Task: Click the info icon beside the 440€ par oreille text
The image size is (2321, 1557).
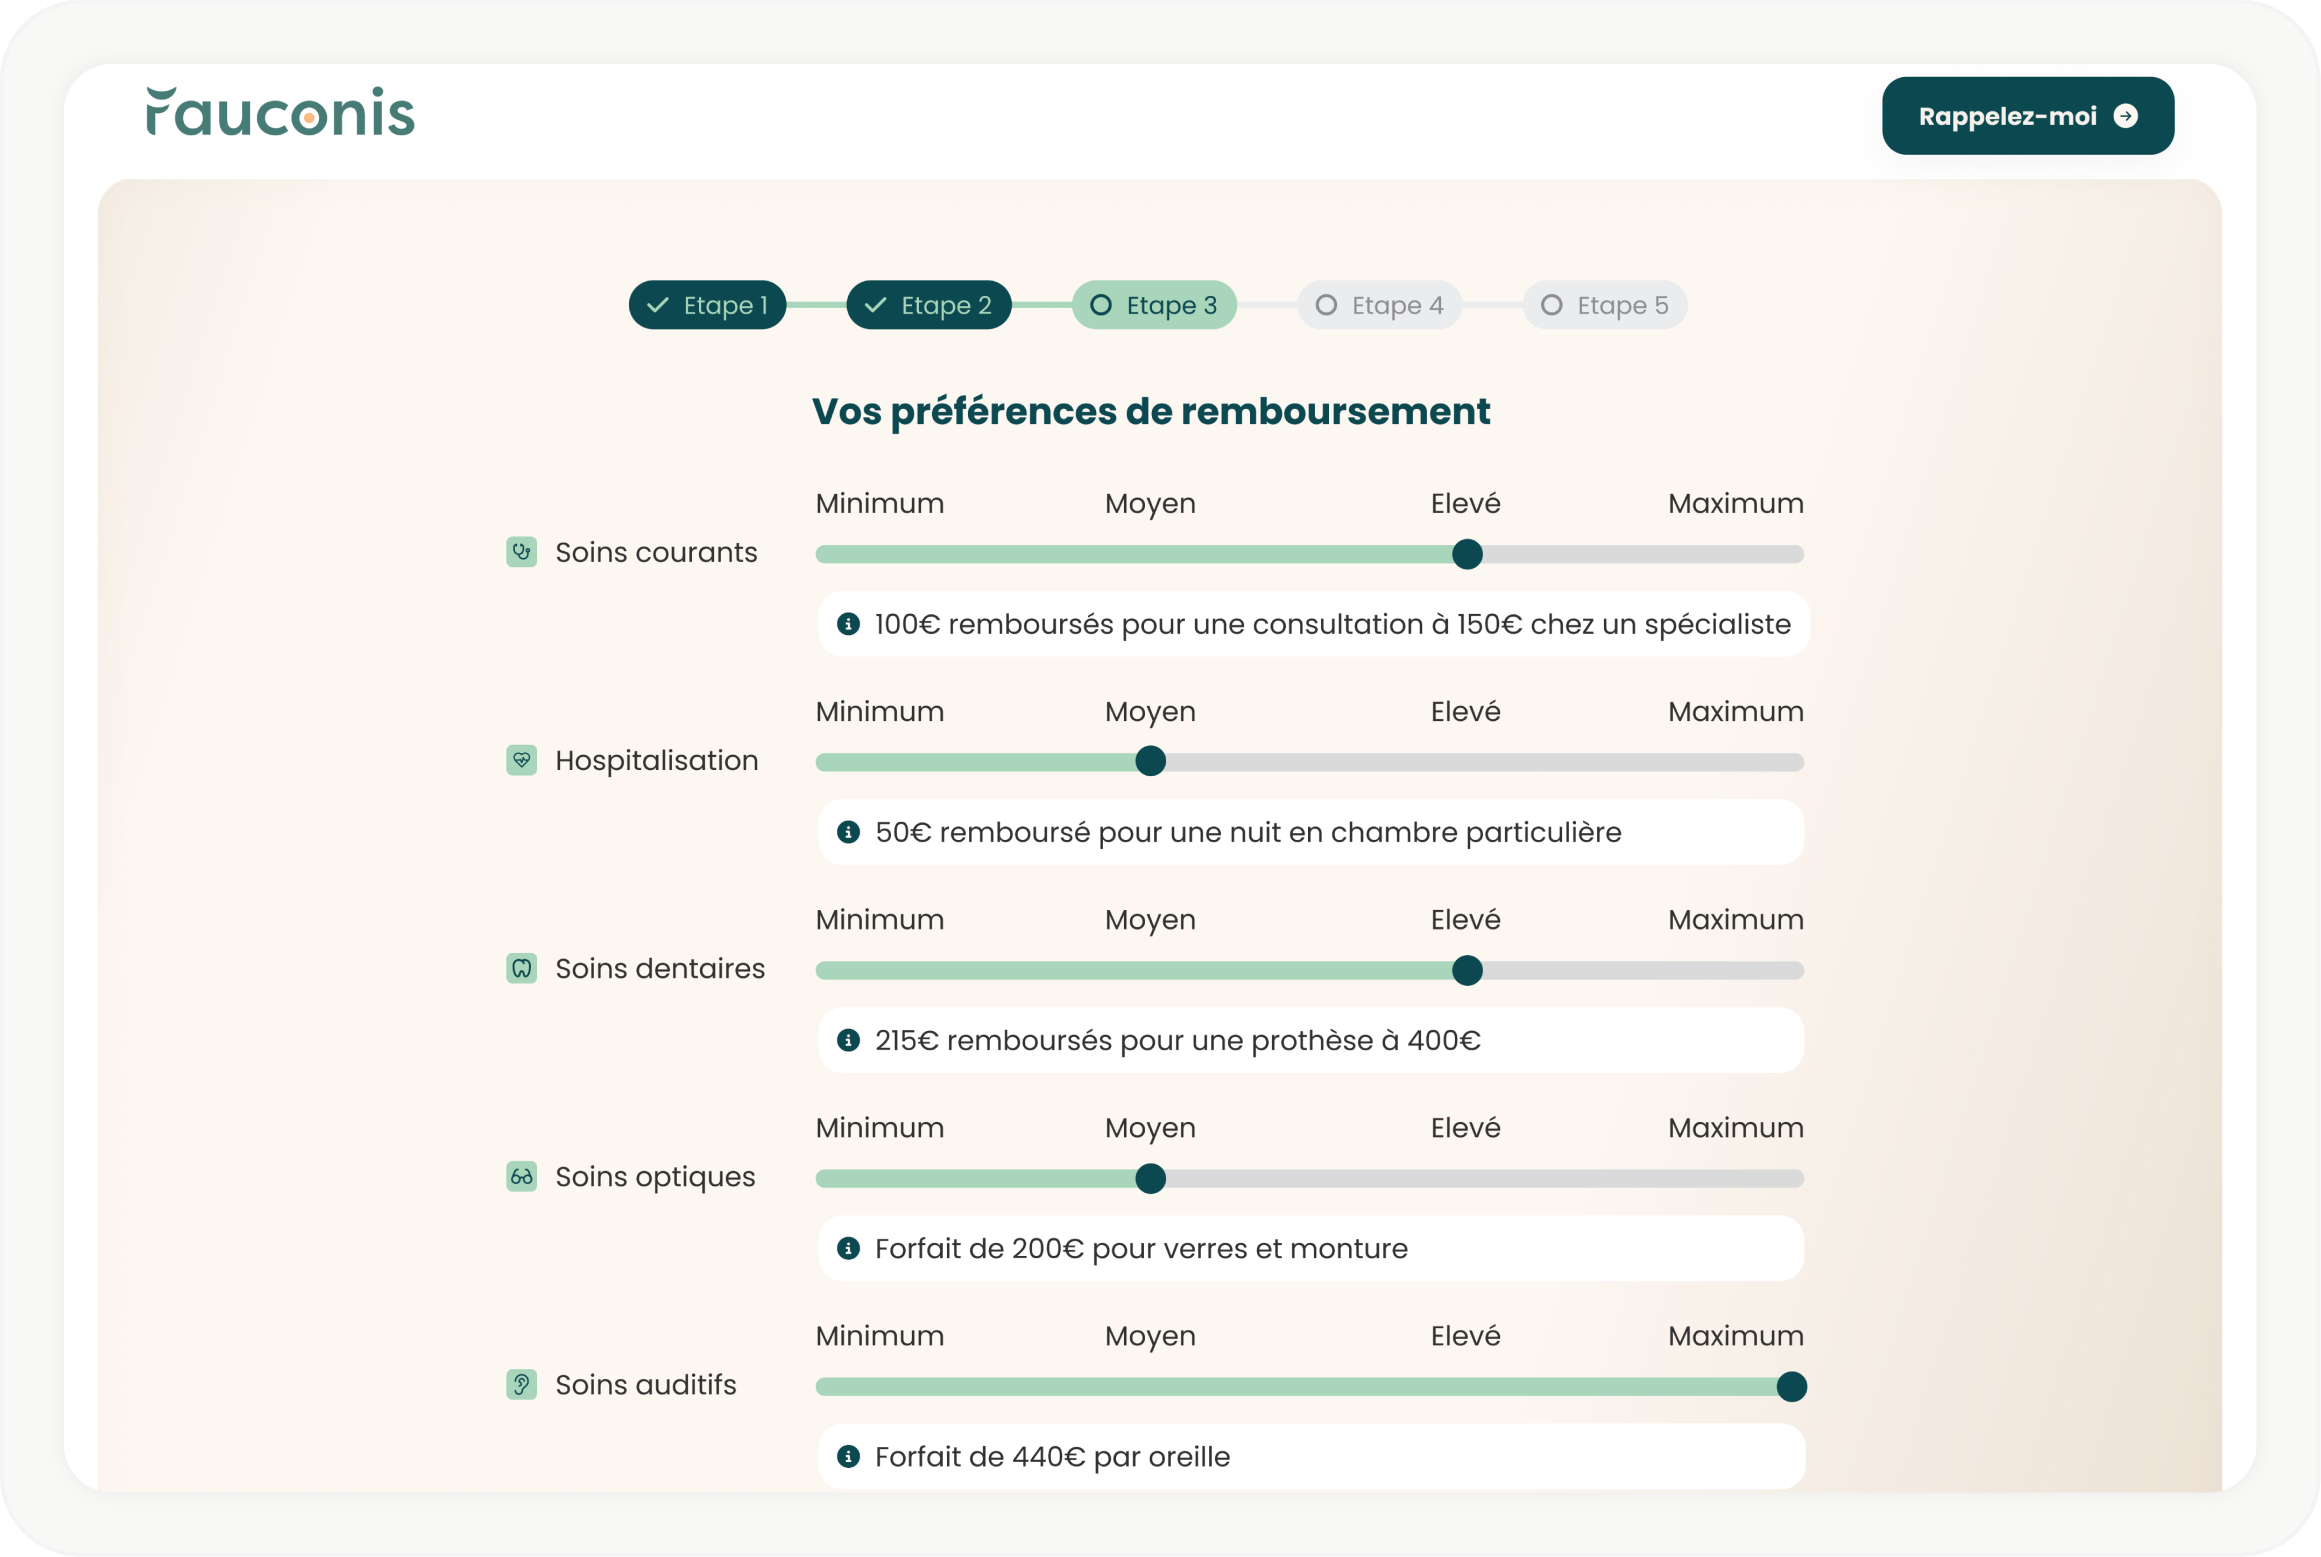Action: click(848, 1456)
